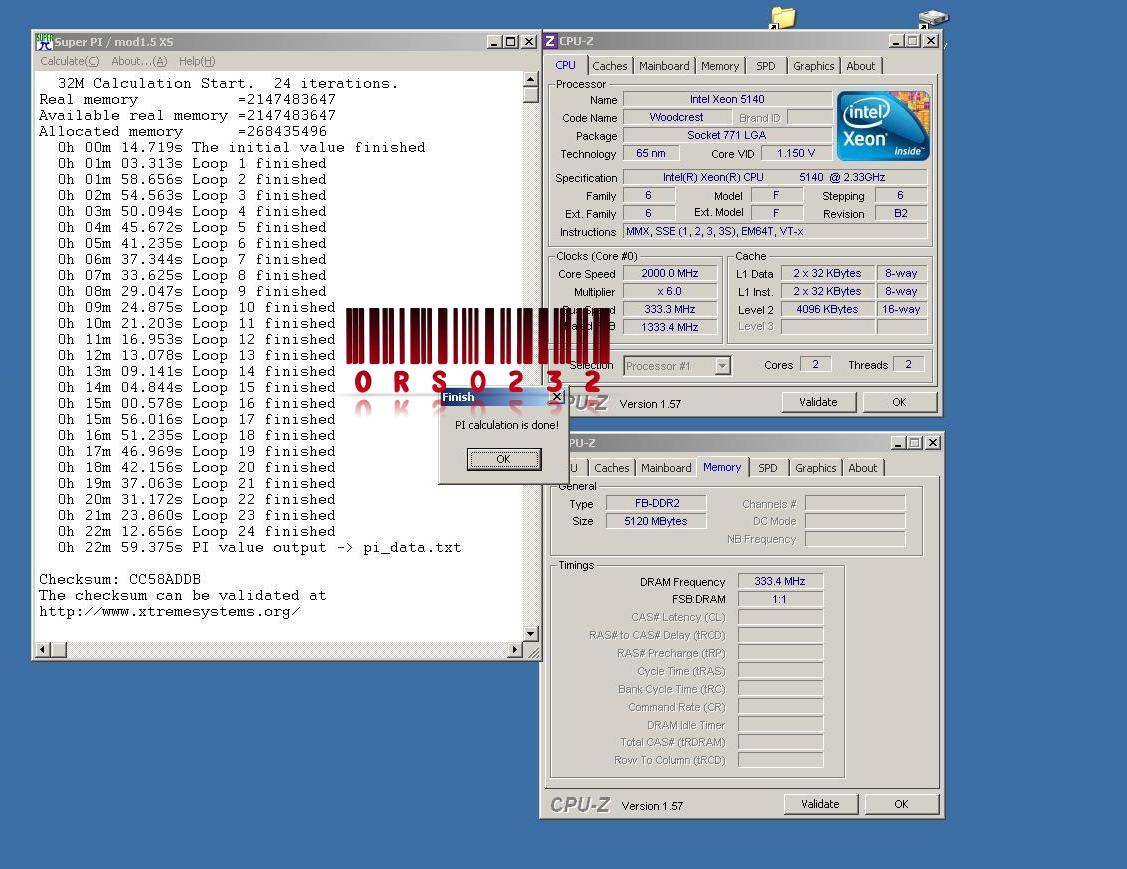Image resolution: width=1127 pixels, height=869 pixels.
Task: Select the Memory tab in lower CPU-Z
Action: 722,467
